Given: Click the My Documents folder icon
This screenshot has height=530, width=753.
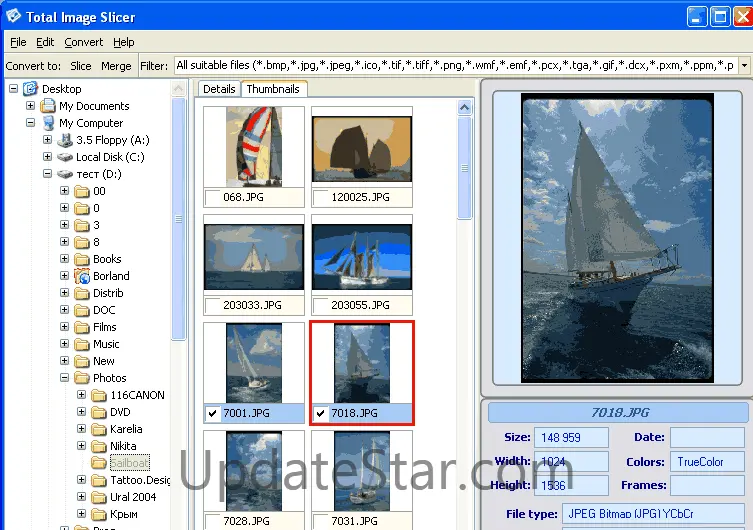Looking at the screenshot, I should tap(47, 106).
